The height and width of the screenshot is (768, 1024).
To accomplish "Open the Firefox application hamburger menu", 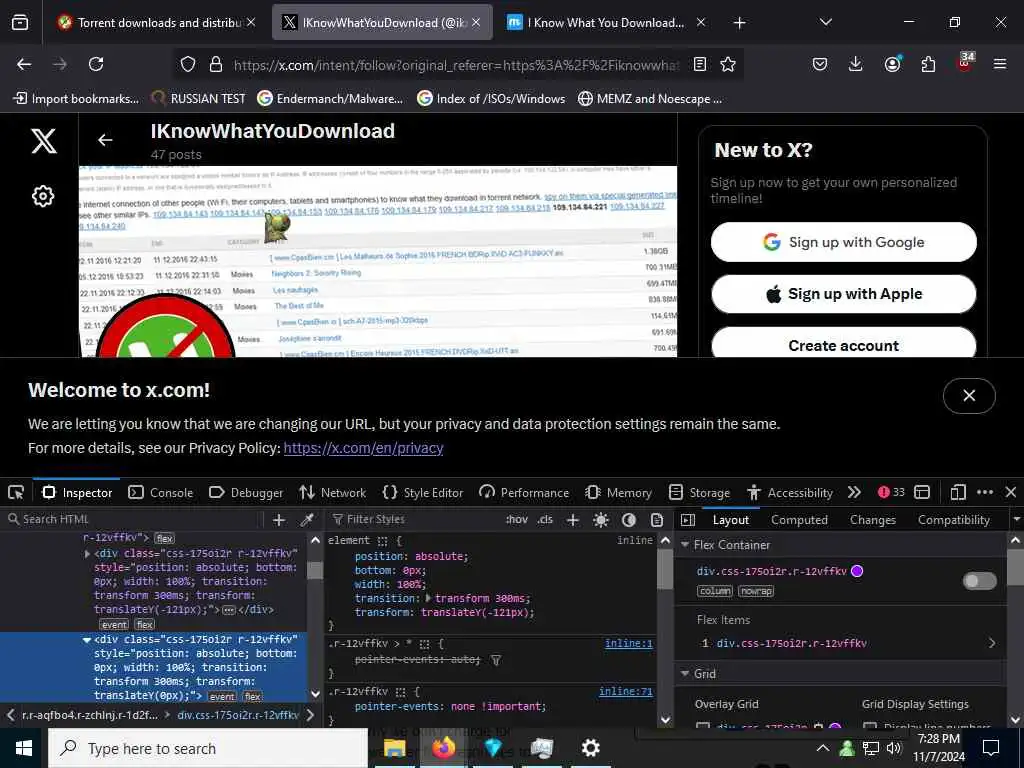I will coord(1000,64).
